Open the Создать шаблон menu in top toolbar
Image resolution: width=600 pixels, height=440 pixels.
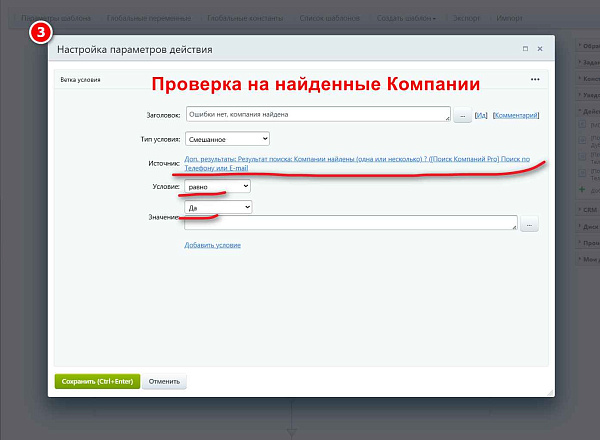pyautogui.click(x=406, y=18)
